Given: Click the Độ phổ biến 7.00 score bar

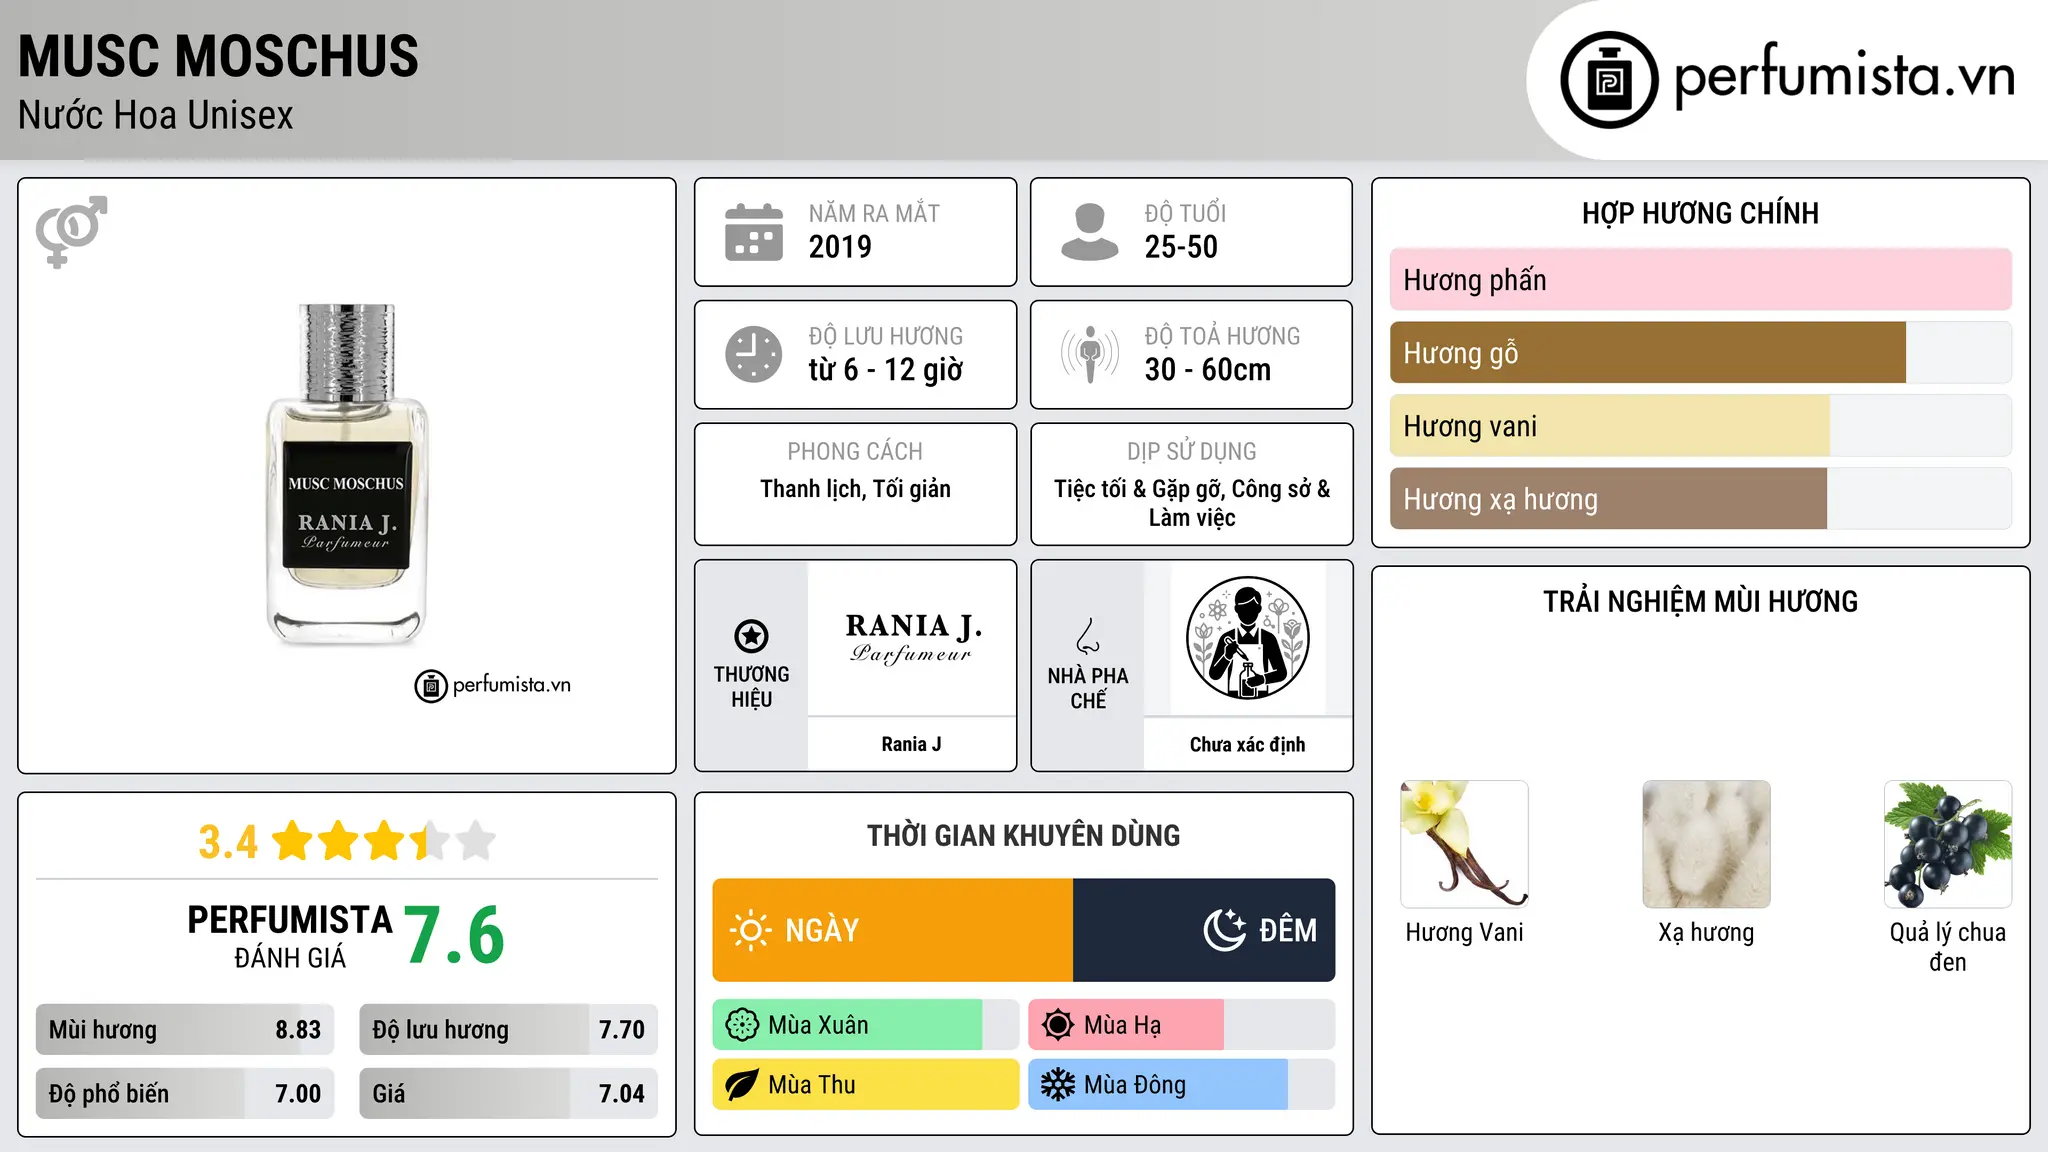Looking at the screenshot, I should point(185,1094).
